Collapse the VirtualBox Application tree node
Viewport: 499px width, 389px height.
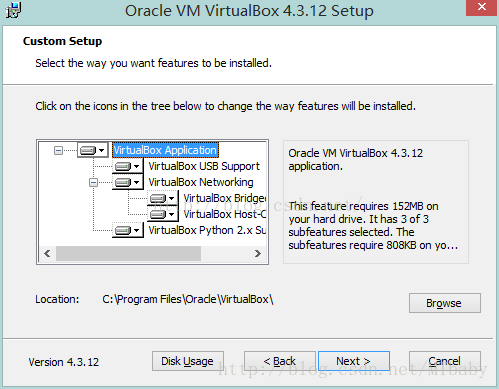[x=58, y=151]
